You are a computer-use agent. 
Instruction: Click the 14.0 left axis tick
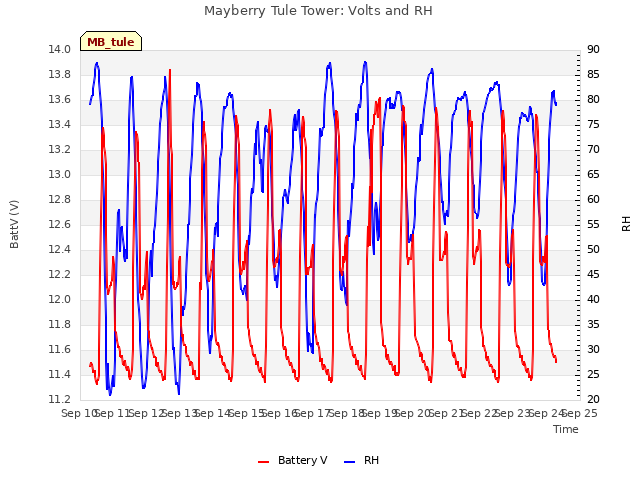click(x=60, y=49)
